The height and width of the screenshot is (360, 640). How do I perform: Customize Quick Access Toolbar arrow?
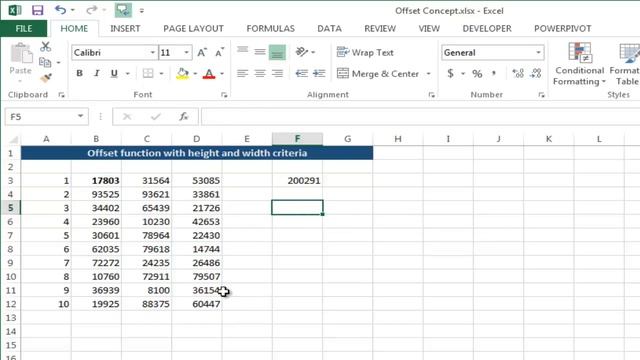pyautogui.click(x=142, y=11)
